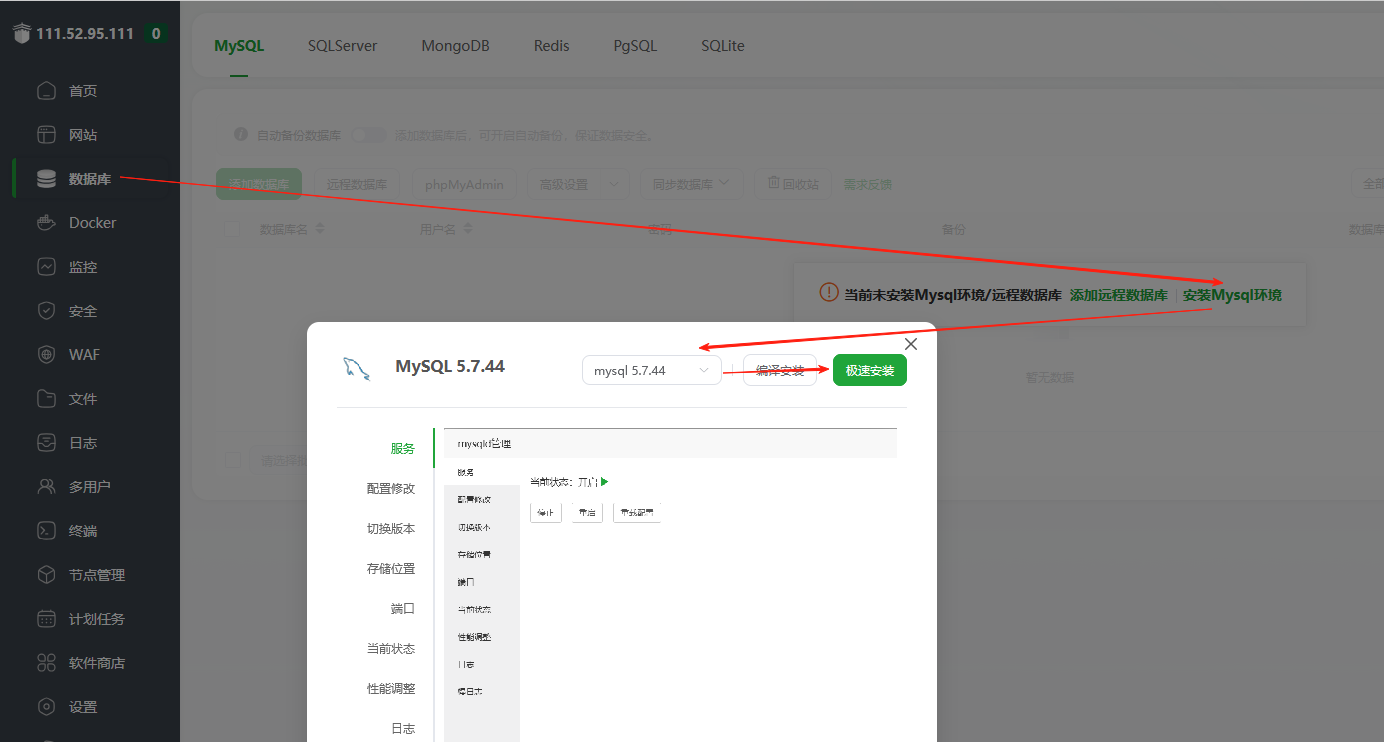Open the software store icon
This screenshot has width=1384, height=742.
coord(47,663)
